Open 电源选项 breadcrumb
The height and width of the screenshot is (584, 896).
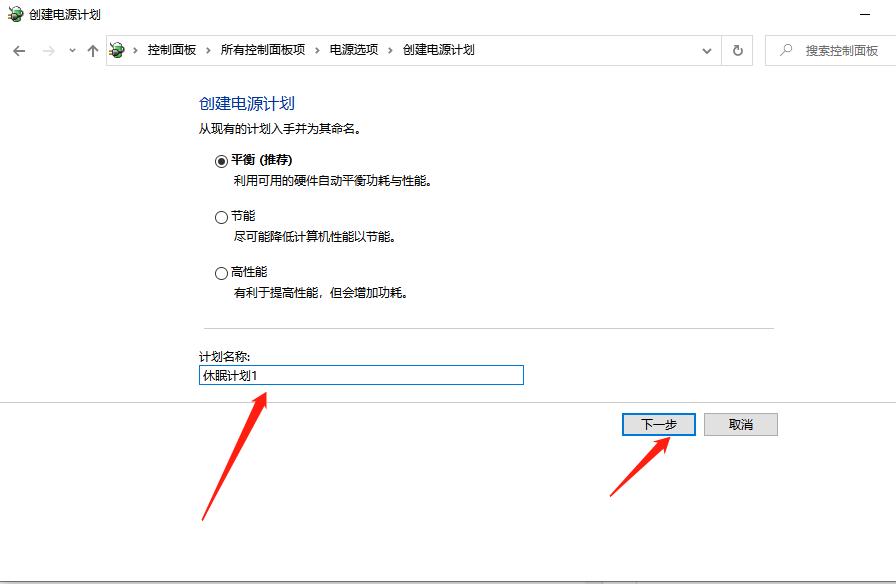click(x=354, y=50)
